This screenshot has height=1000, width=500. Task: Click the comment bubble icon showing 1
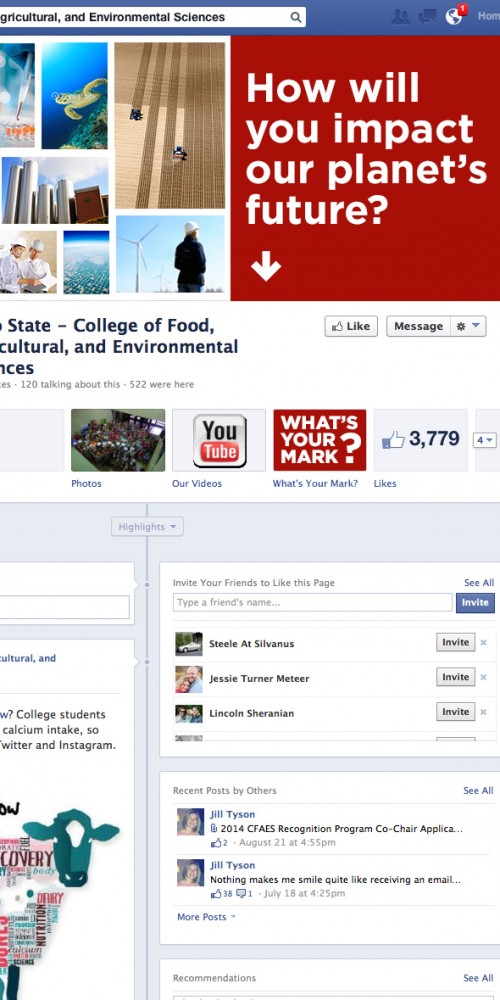(x=241, y=894)
